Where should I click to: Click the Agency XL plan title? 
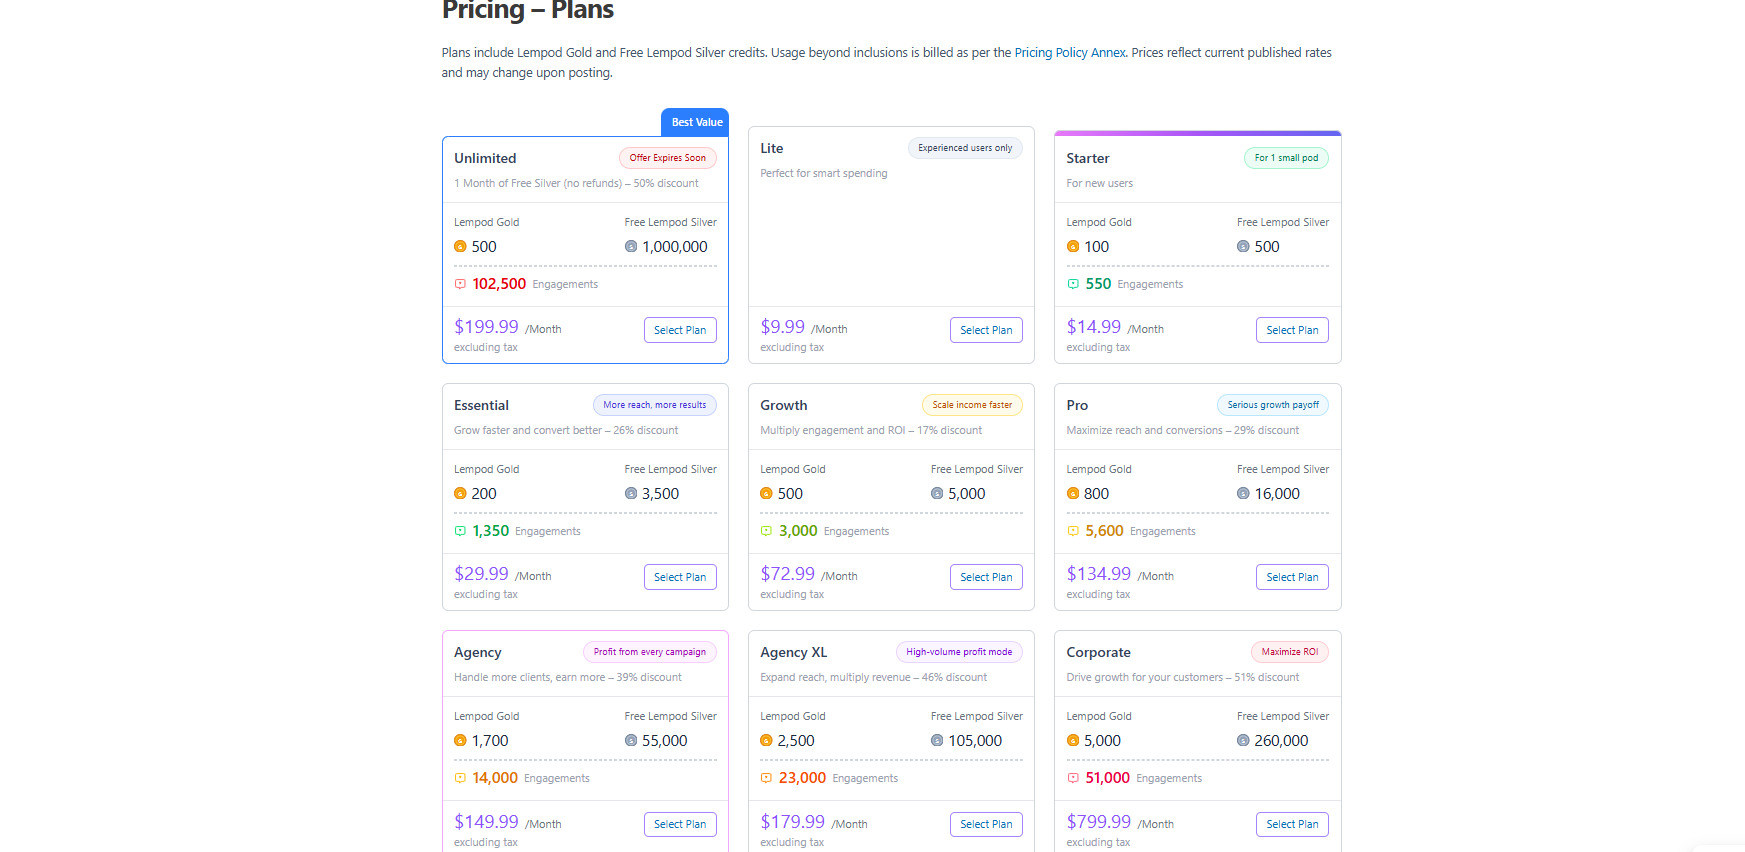[793, 652]
